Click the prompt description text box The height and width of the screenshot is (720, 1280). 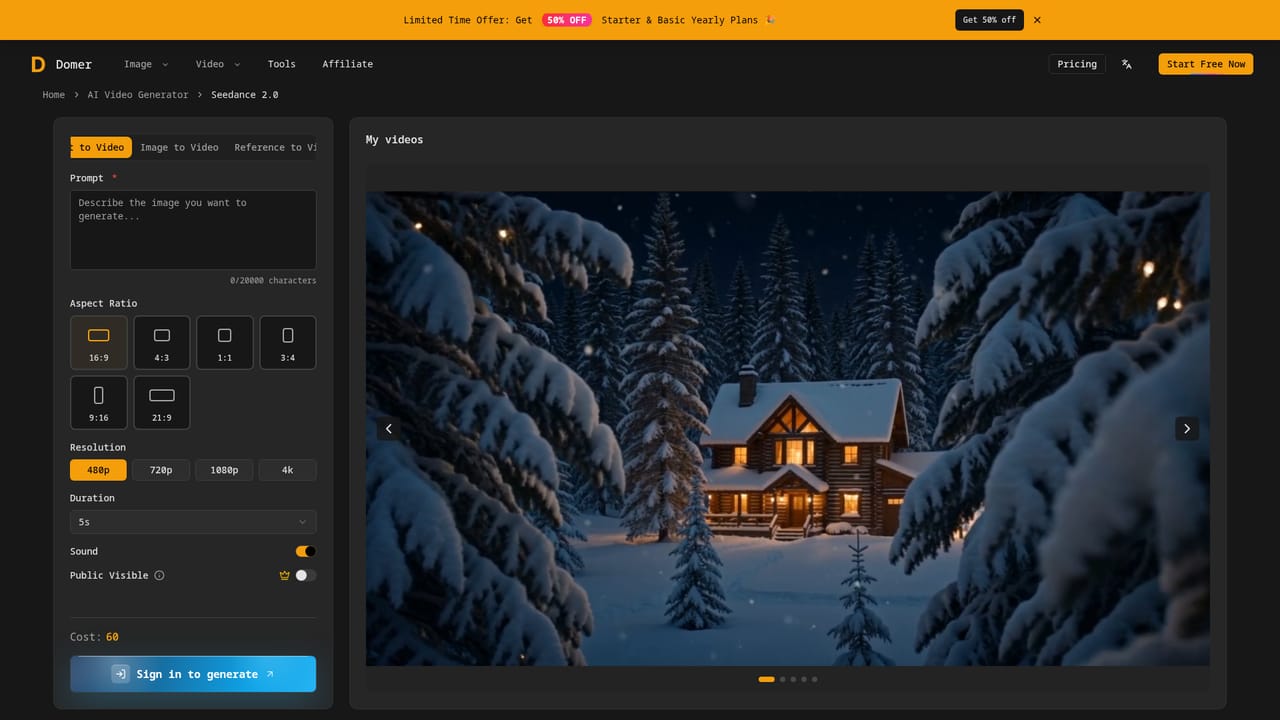click(x=193, y=230)
